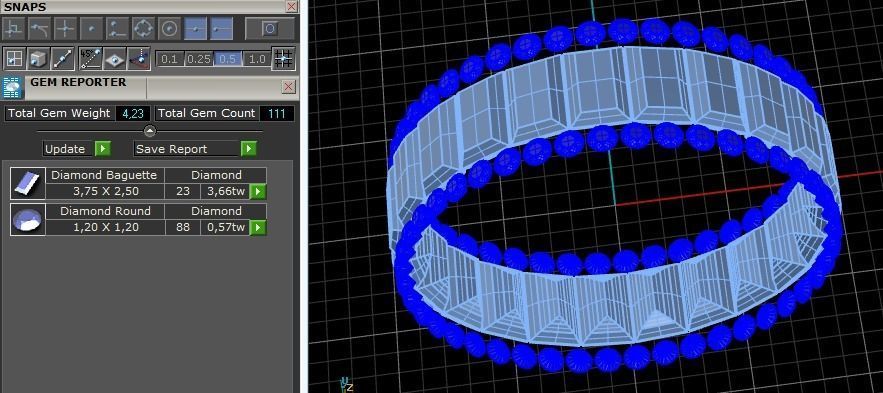
Task: Run Save Report with green arrow
Action: click(x=249, y=149)
